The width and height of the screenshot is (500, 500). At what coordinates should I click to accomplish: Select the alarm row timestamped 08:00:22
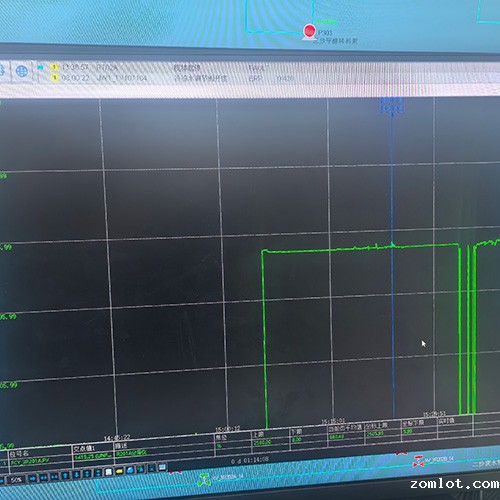pyautogui.click(x=173, y=78)
